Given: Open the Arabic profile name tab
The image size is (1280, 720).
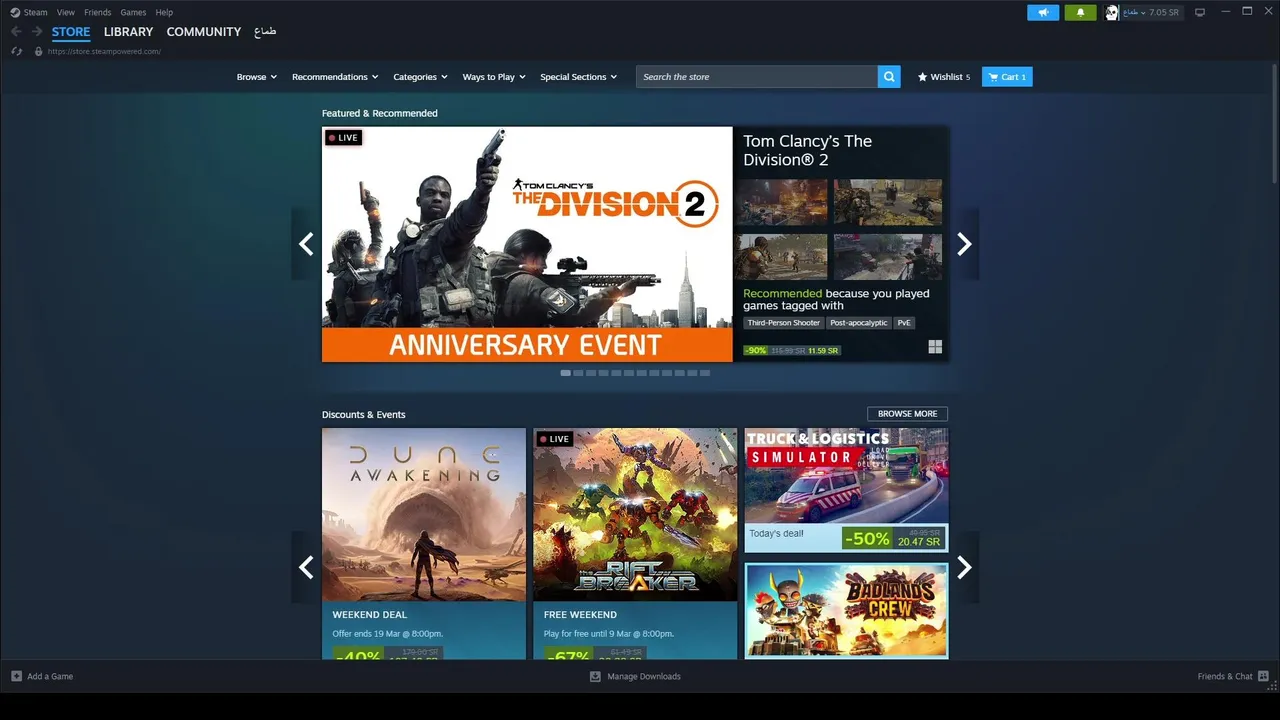Looking at the screenshot, I should 265,32.
